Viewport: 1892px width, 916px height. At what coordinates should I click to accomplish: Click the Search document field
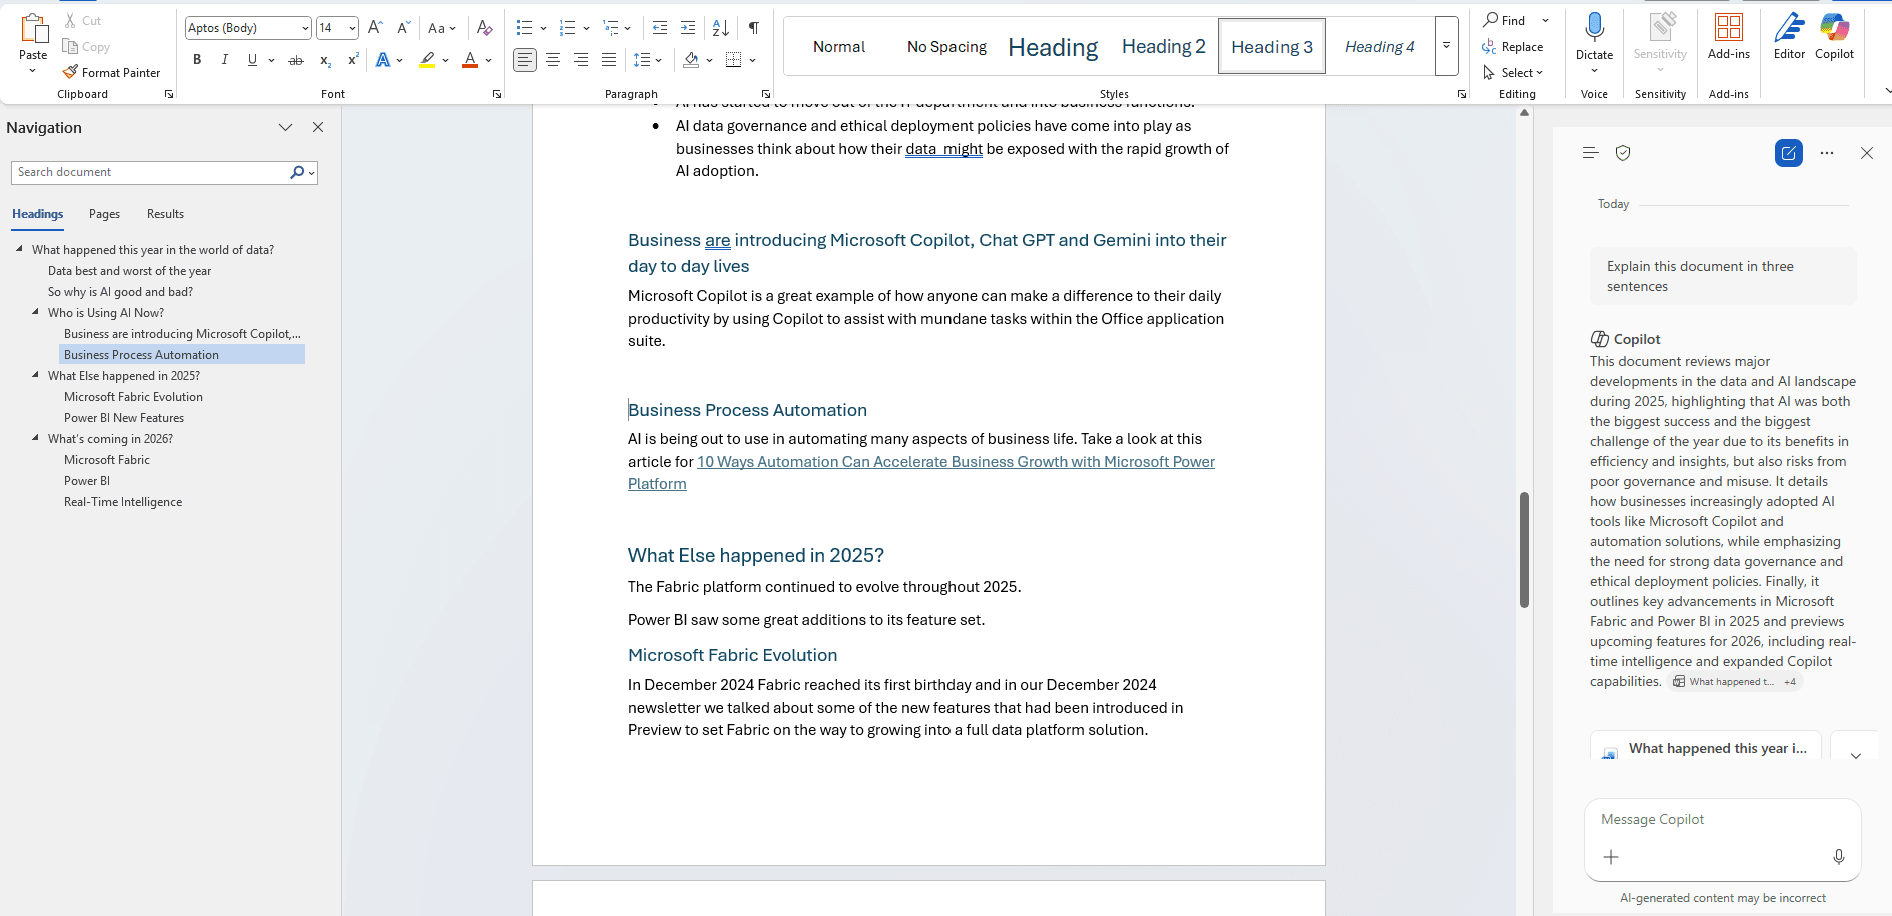150,172
